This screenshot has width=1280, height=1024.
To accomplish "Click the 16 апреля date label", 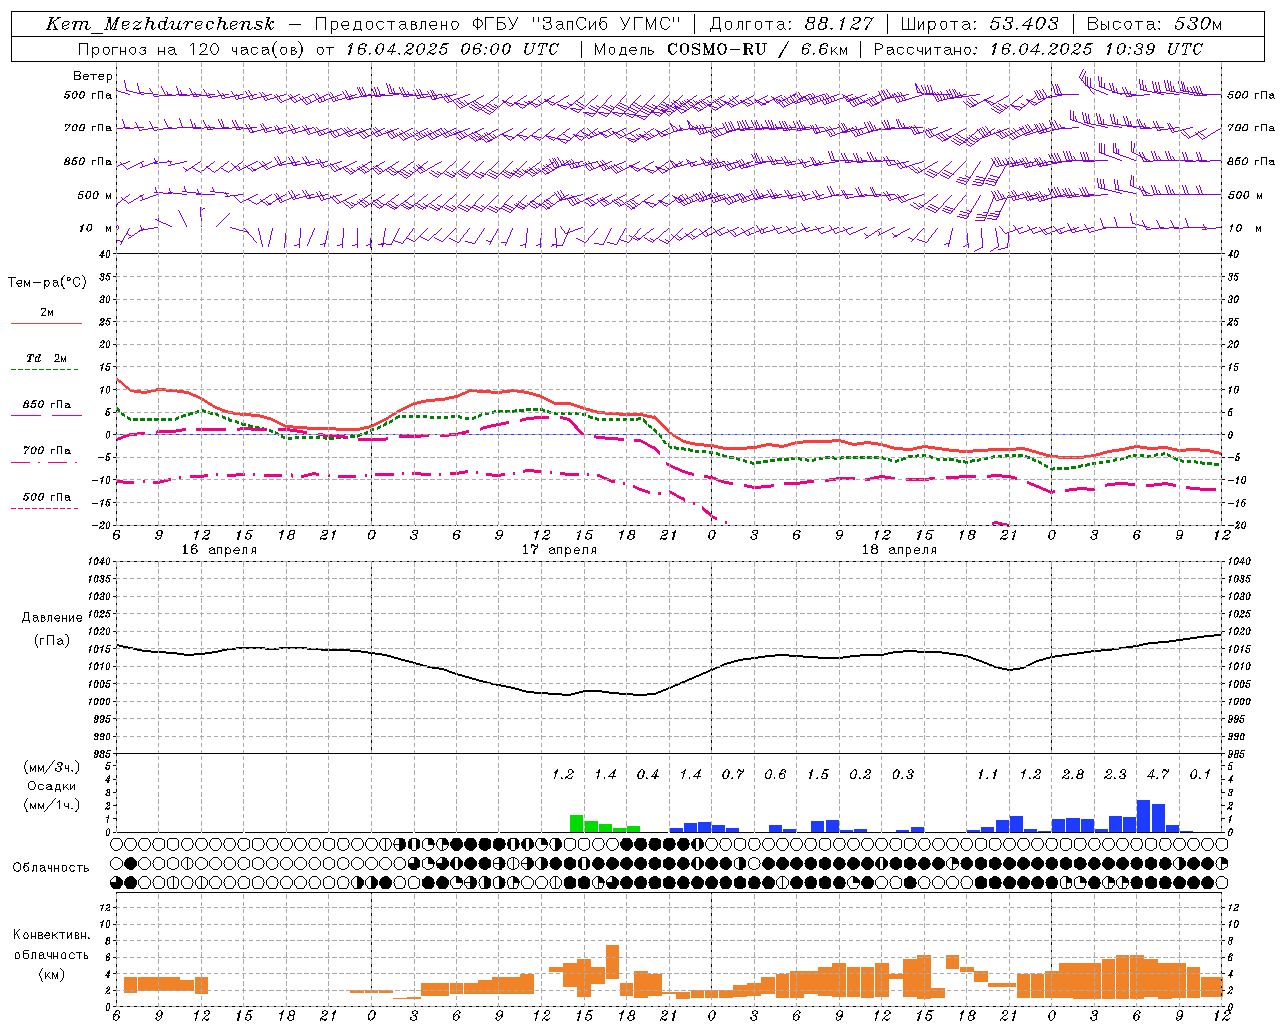I will pyautogui.click(x=219, y=550).
